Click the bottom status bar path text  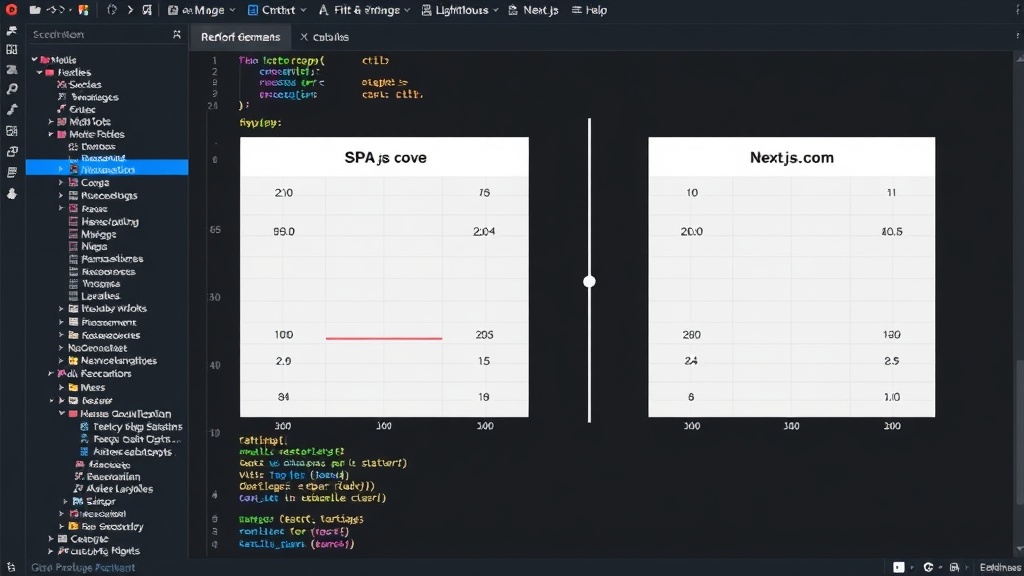click(x=83, y=568)
